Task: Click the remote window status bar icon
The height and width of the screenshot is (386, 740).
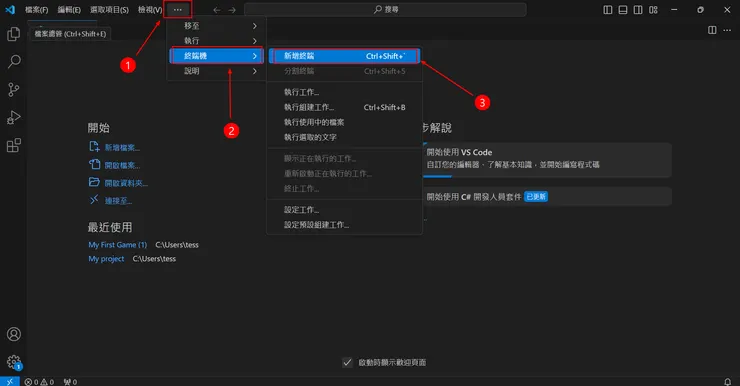Action: pyautogui.click(x=9, y=381)
